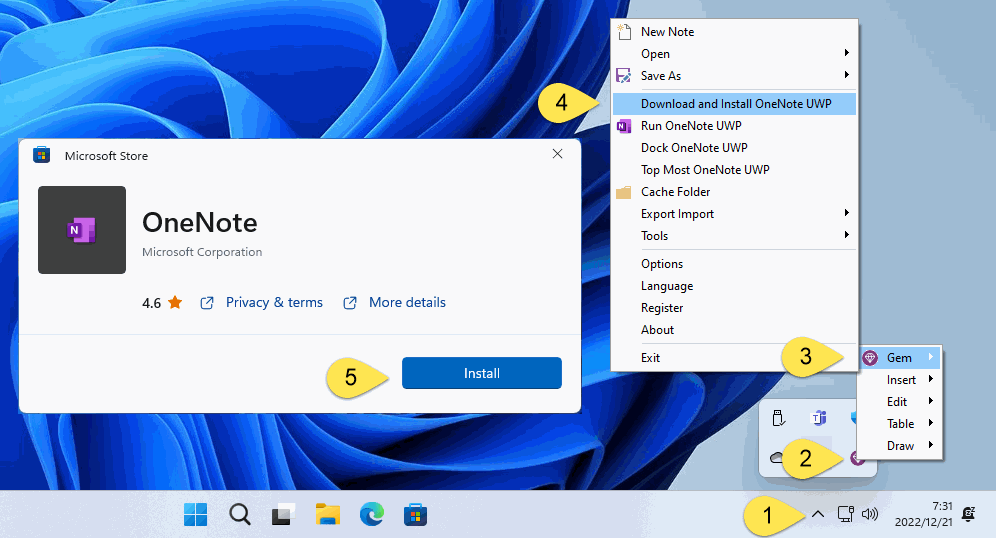
Task: Open Microsoft Store from taskbar
Action: 415,514
